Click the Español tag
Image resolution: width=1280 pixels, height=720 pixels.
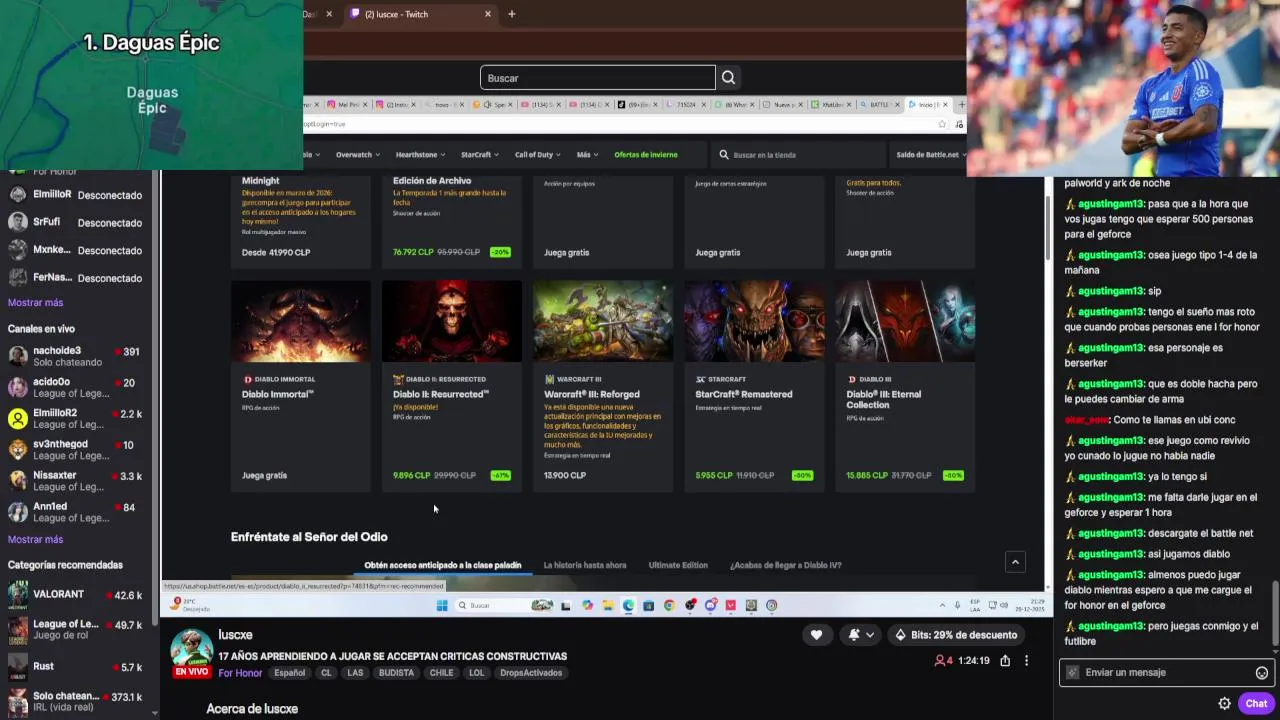point(290,673)
